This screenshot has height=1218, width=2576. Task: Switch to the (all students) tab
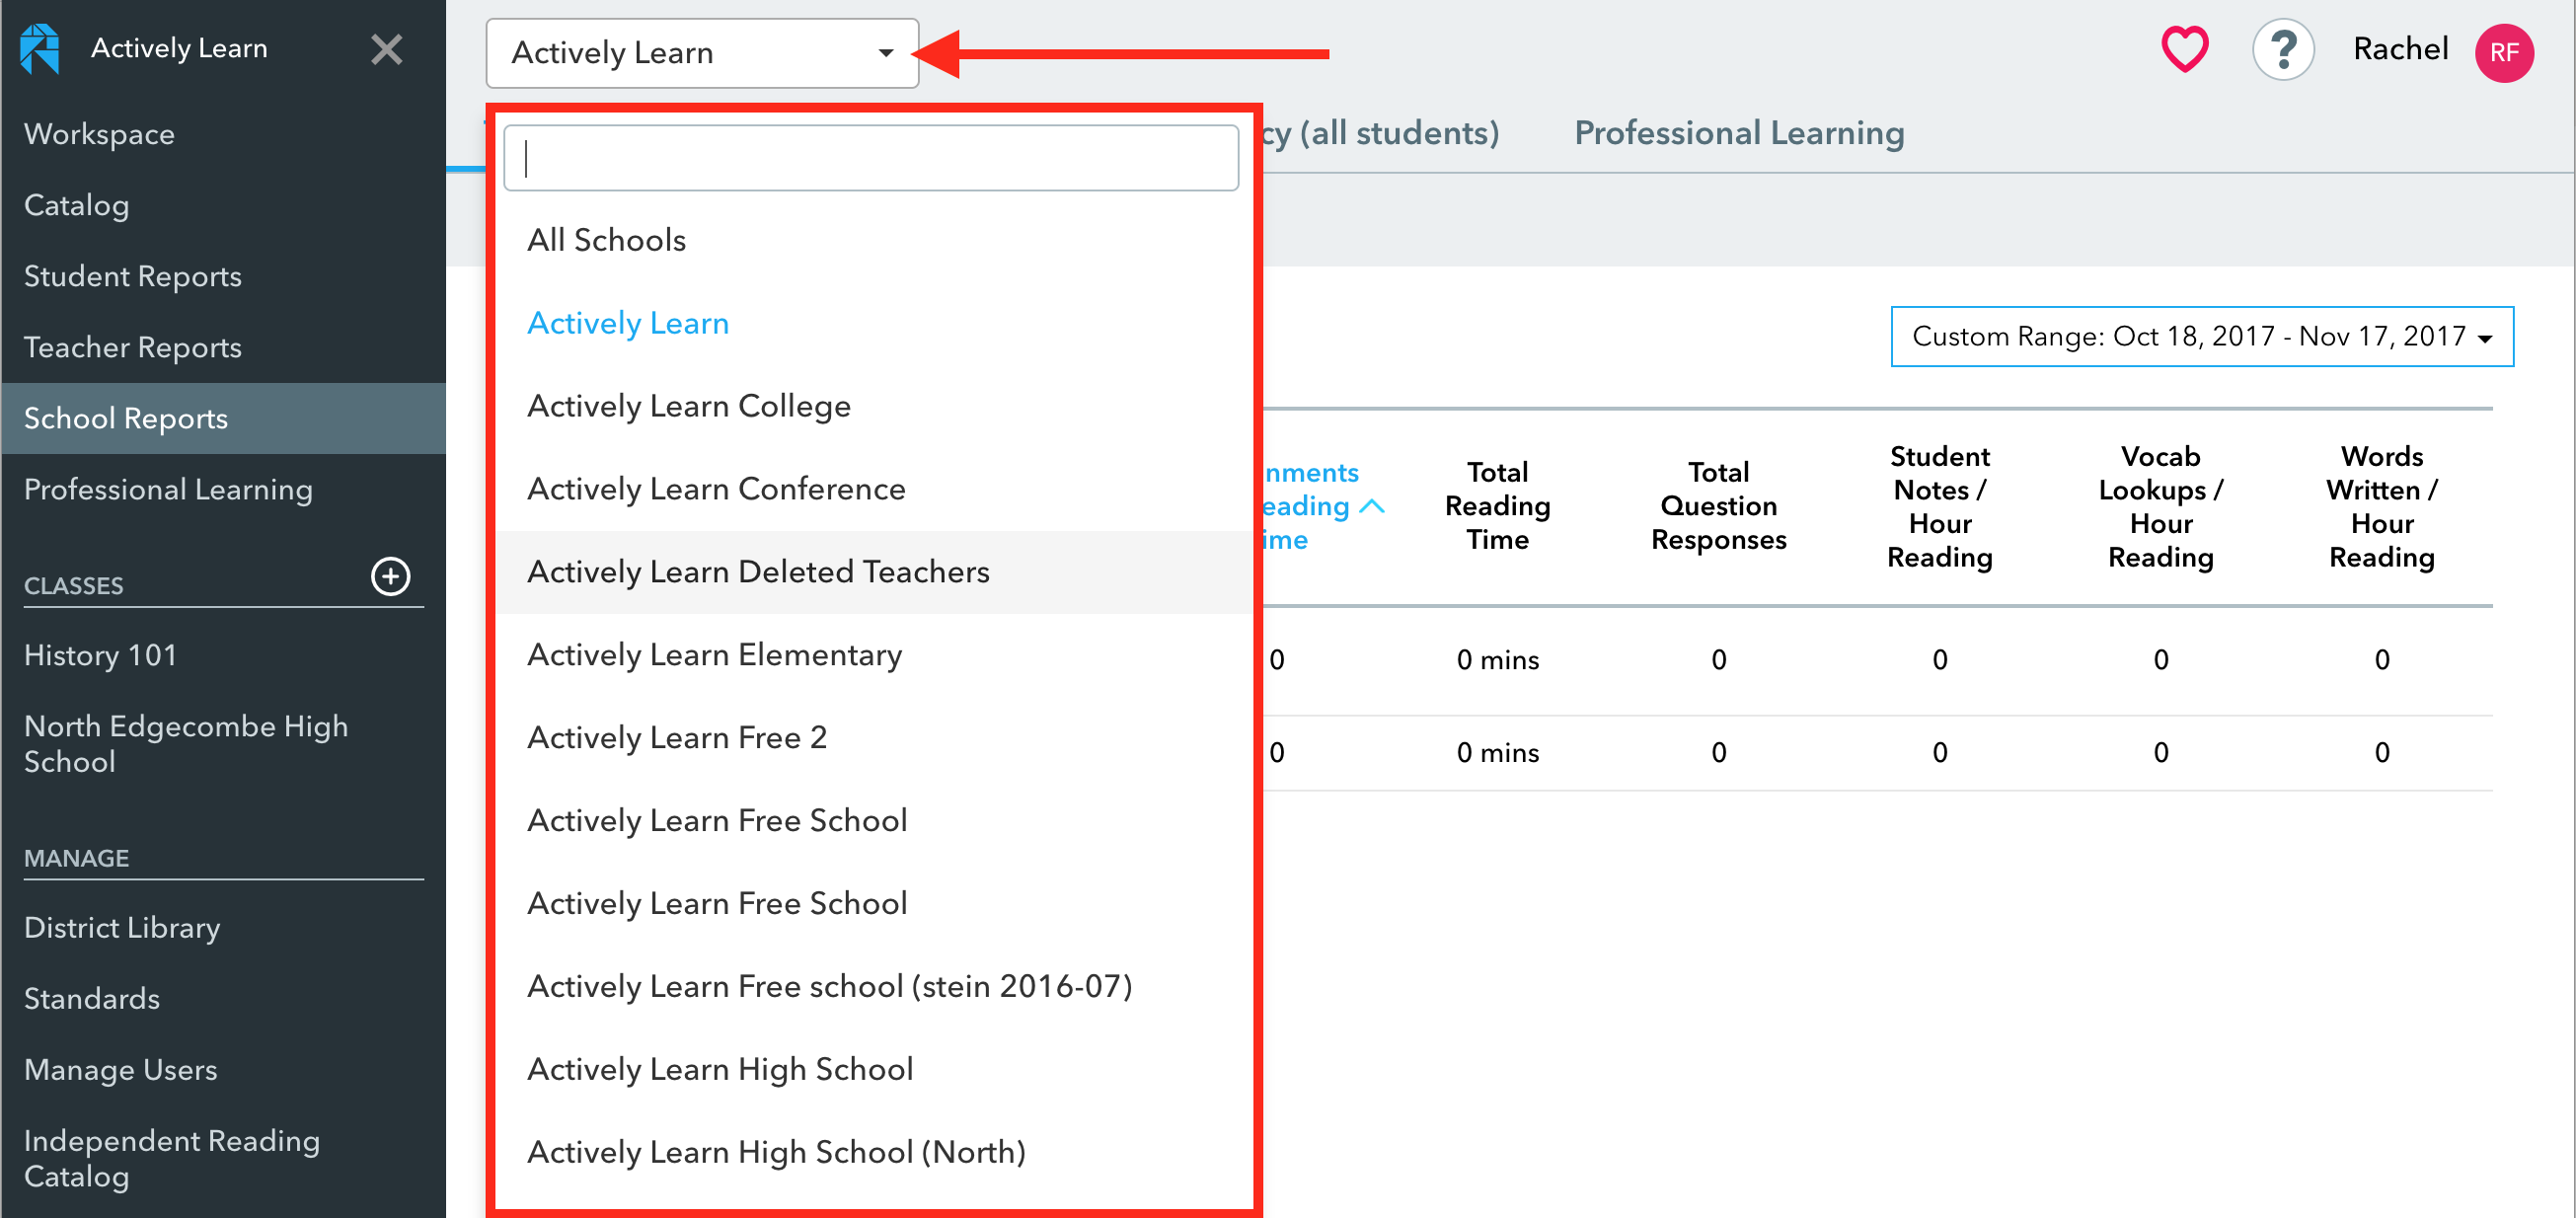(1382, 133)
